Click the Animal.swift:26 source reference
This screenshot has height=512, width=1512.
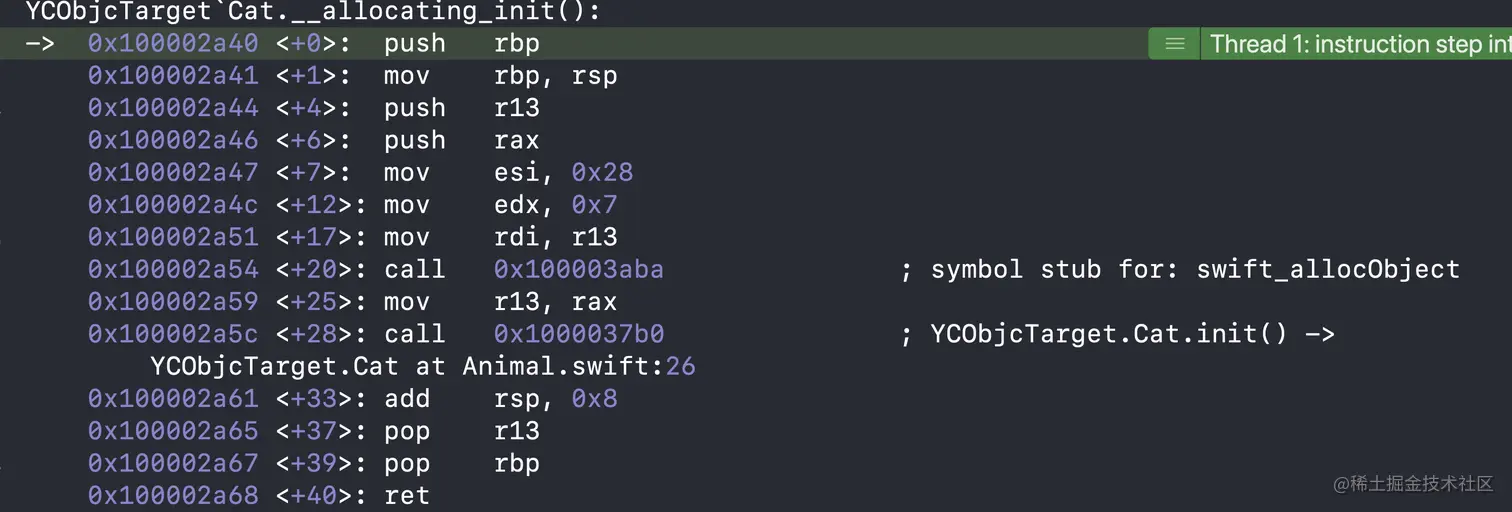tap(578, 366)
